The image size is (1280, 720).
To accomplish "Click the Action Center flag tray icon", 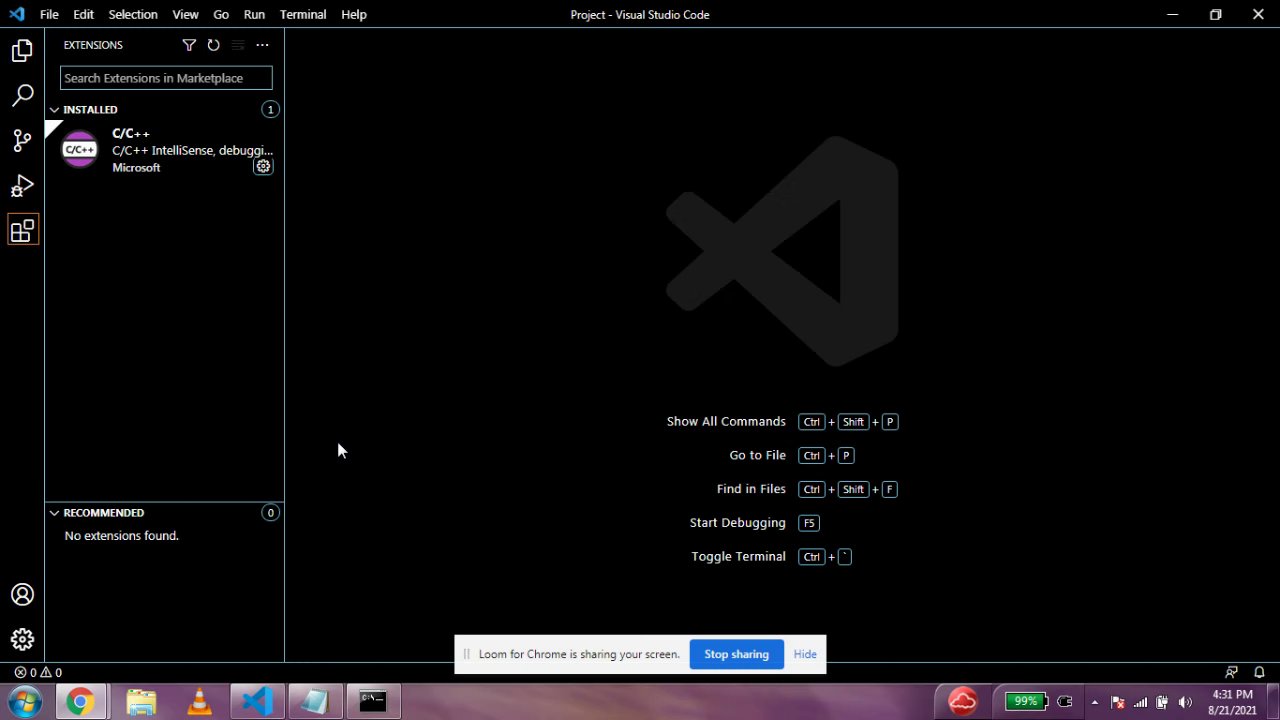I will pos(1118,702).
